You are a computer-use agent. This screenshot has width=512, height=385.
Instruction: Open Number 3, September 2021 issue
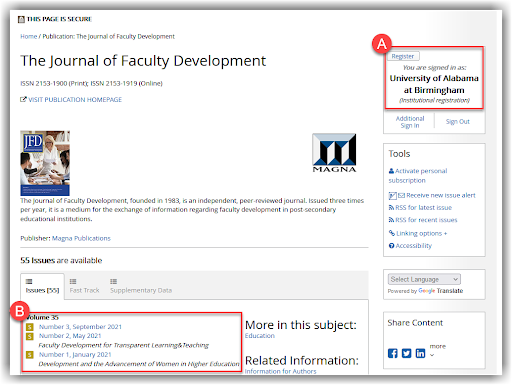pos(80,327)
